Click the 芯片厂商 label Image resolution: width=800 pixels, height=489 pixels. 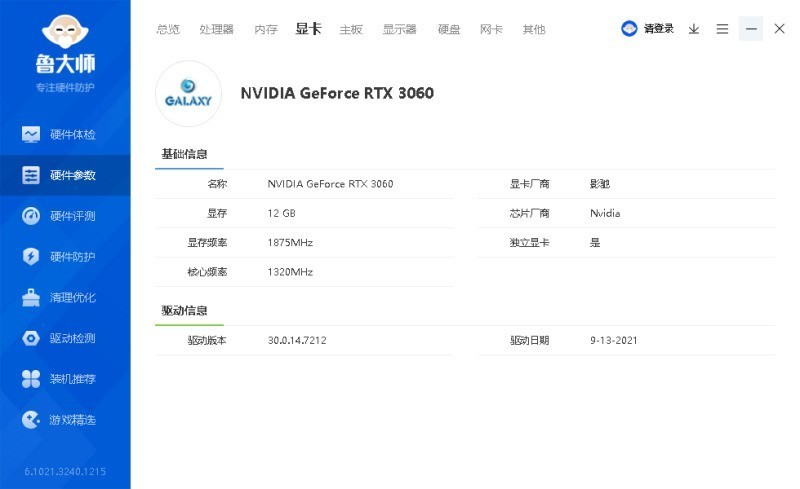pyautogui.click(x=530, y=213)
